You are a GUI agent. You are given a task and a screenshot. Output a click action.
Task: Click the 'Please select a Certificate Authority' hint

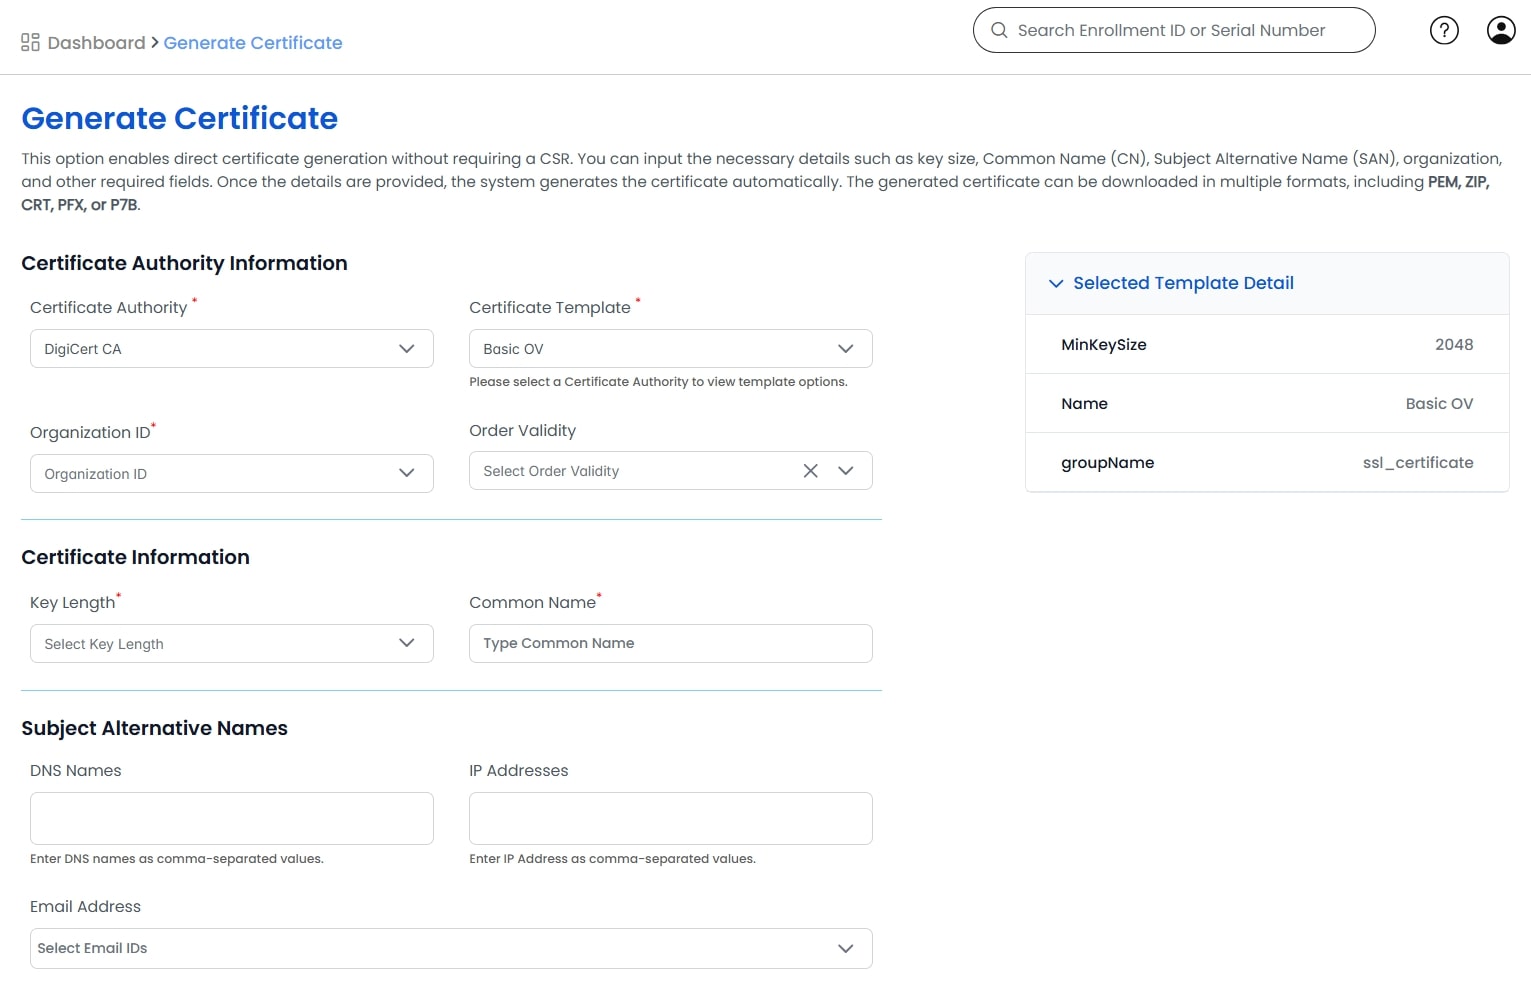(x=658, y=382)
